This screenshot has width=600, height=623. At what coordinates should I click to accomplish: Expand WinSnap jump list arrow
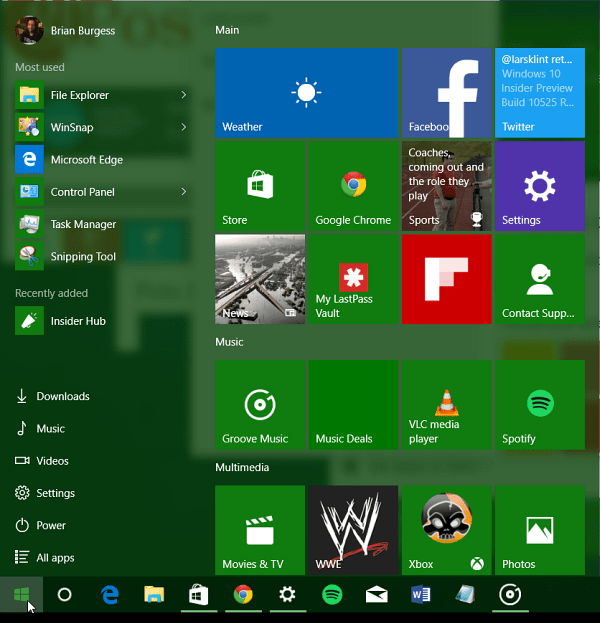coord(183,127)
